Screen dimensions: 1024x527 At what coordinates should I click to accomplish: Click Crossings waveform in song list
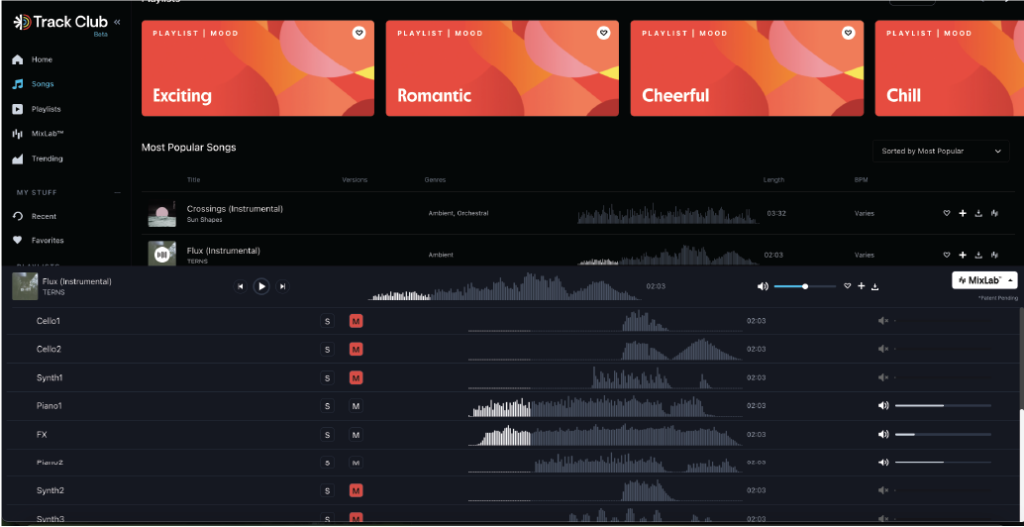[x=668, y=214]
